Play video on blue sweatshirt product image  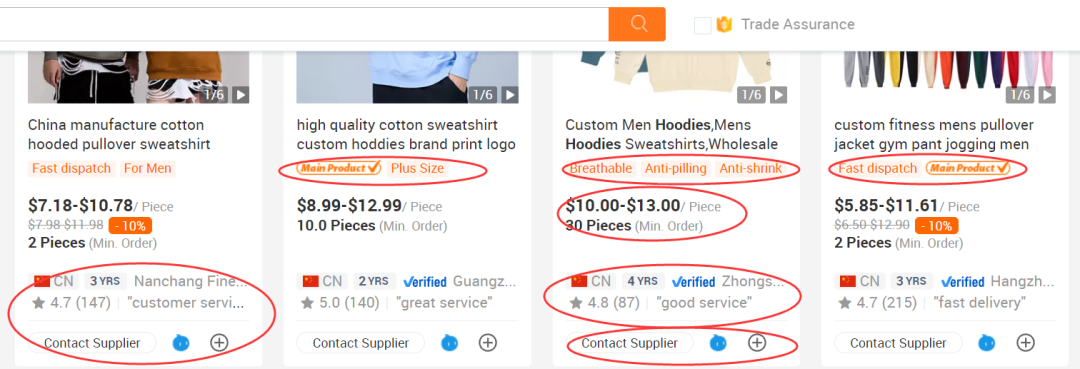[x=509, y=94]
